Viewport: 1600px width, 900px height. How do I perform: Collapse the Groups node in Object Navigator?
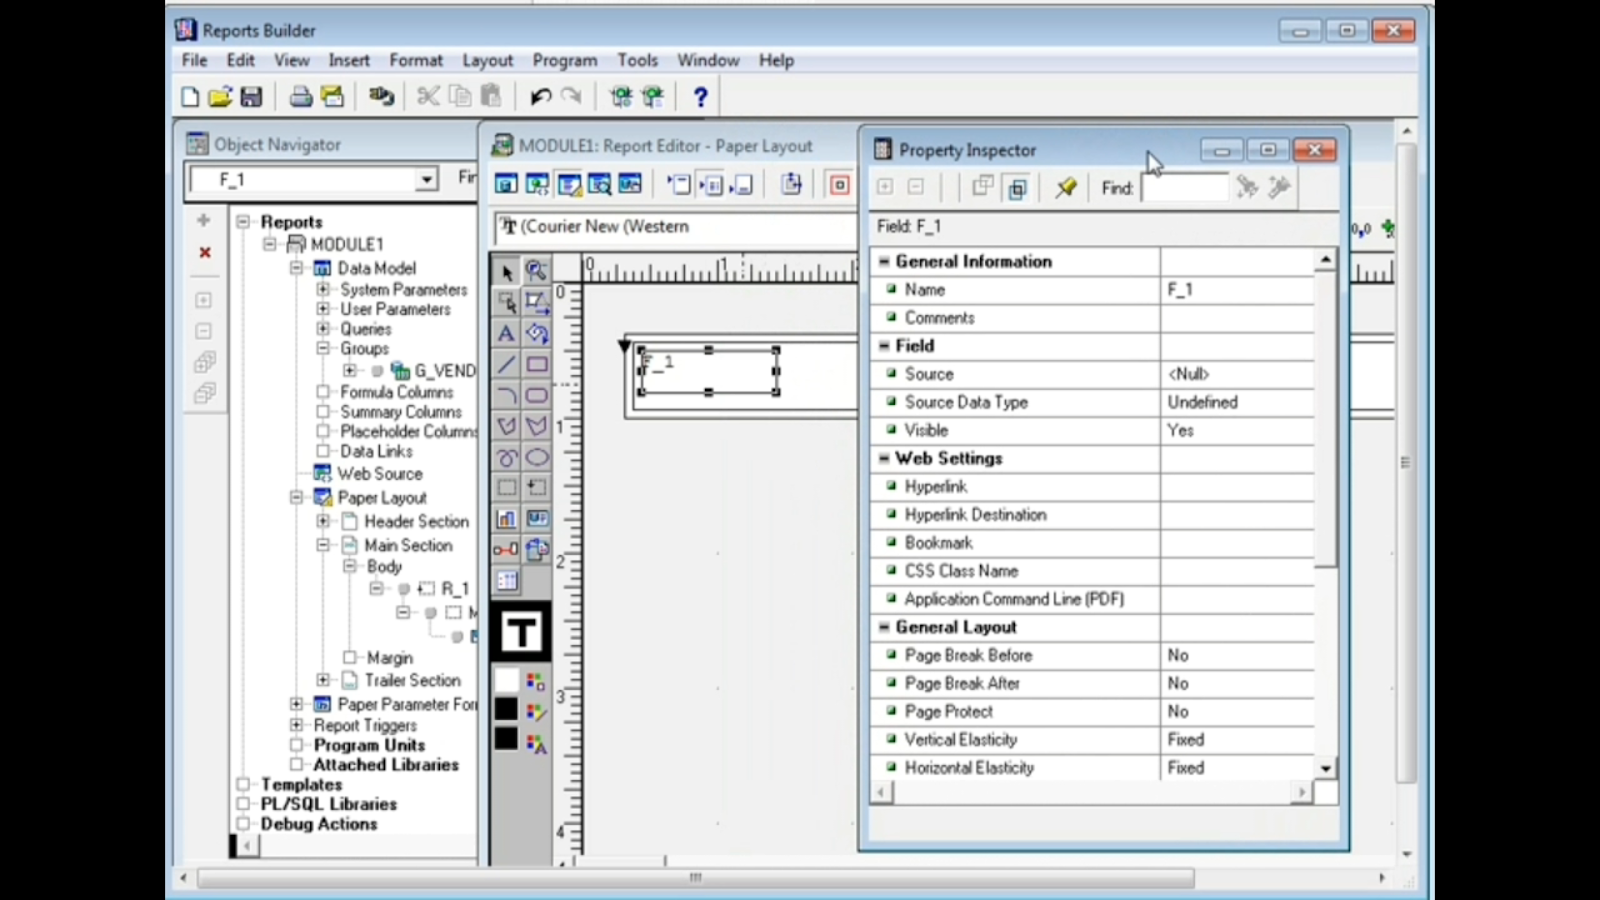tap(324, 349)
